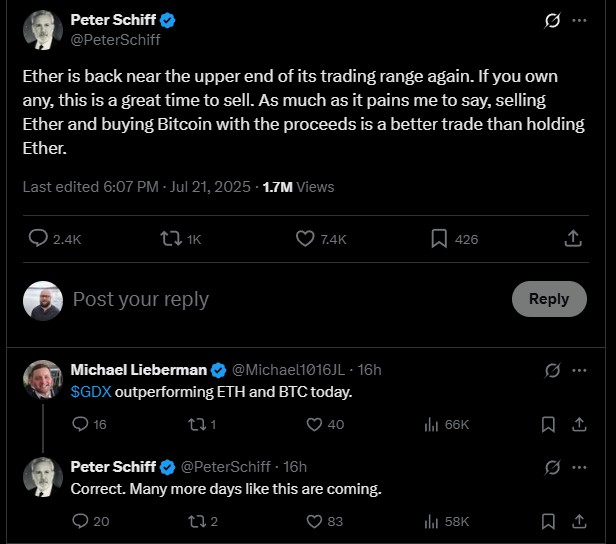Screen dimensions: 616x544
Task: Repost Michael Lieberman's reply
Action: [x=198, y=425]
